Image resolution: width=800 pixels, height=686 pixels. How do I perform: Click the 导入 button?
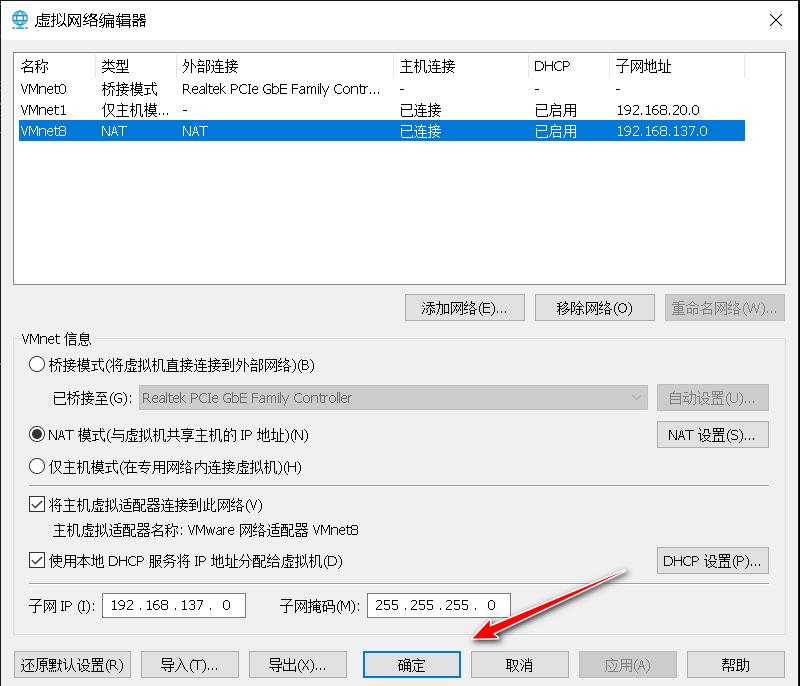[x=189, y=664]
